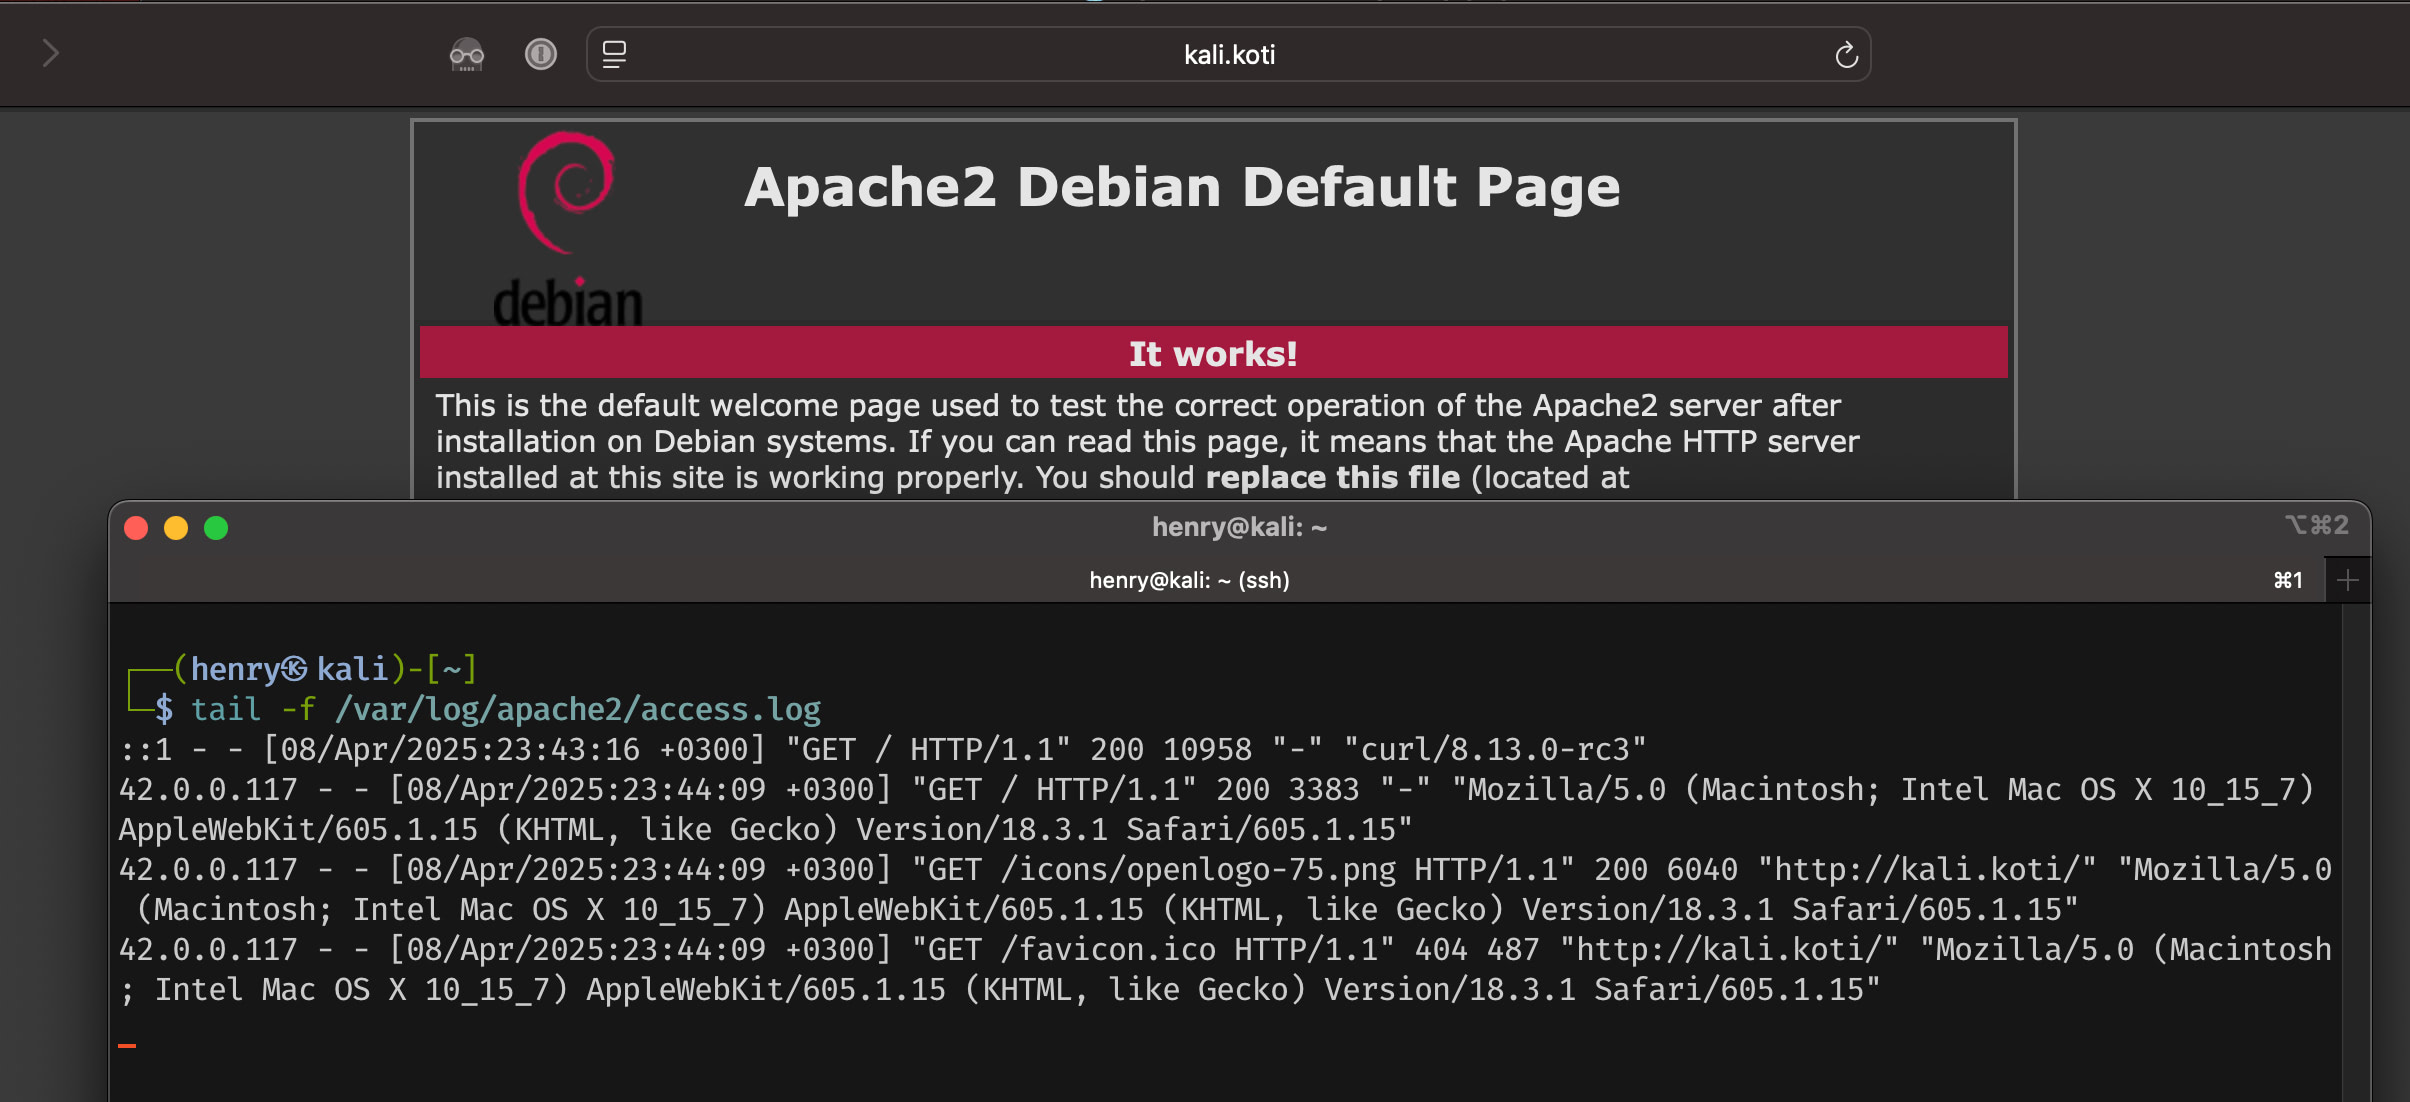Click the Debian swirl logo on the page
The image size is (2410, 1102).
pos(568,194)
